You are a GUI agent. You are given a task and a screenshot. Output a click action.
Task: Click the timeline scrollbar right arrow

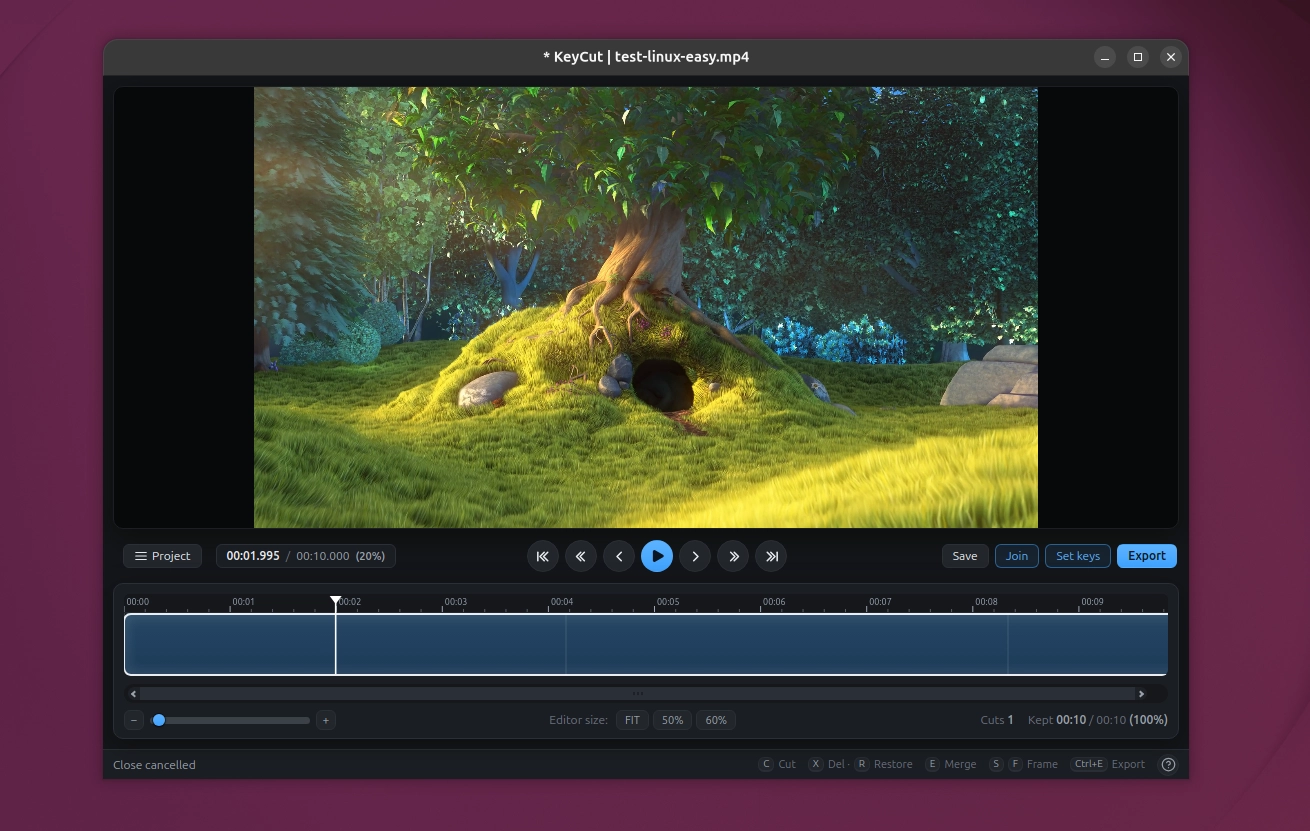1141,693
